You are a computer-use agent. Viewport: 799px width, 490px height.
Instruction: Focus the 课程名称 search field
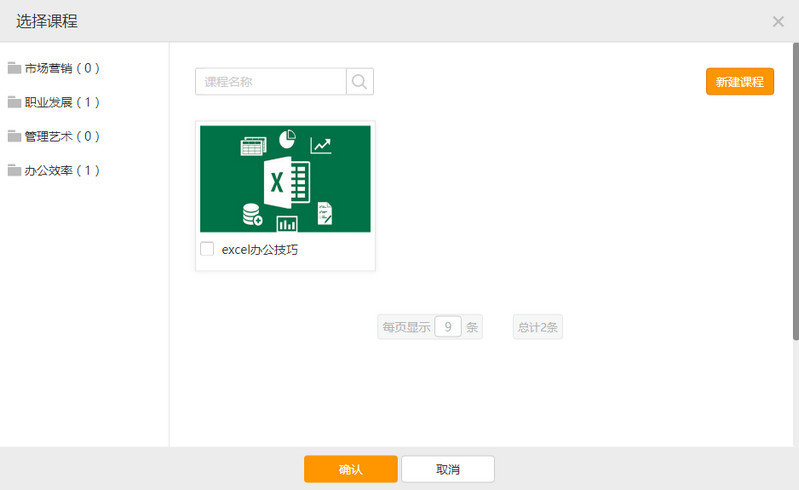click(271, 81)
